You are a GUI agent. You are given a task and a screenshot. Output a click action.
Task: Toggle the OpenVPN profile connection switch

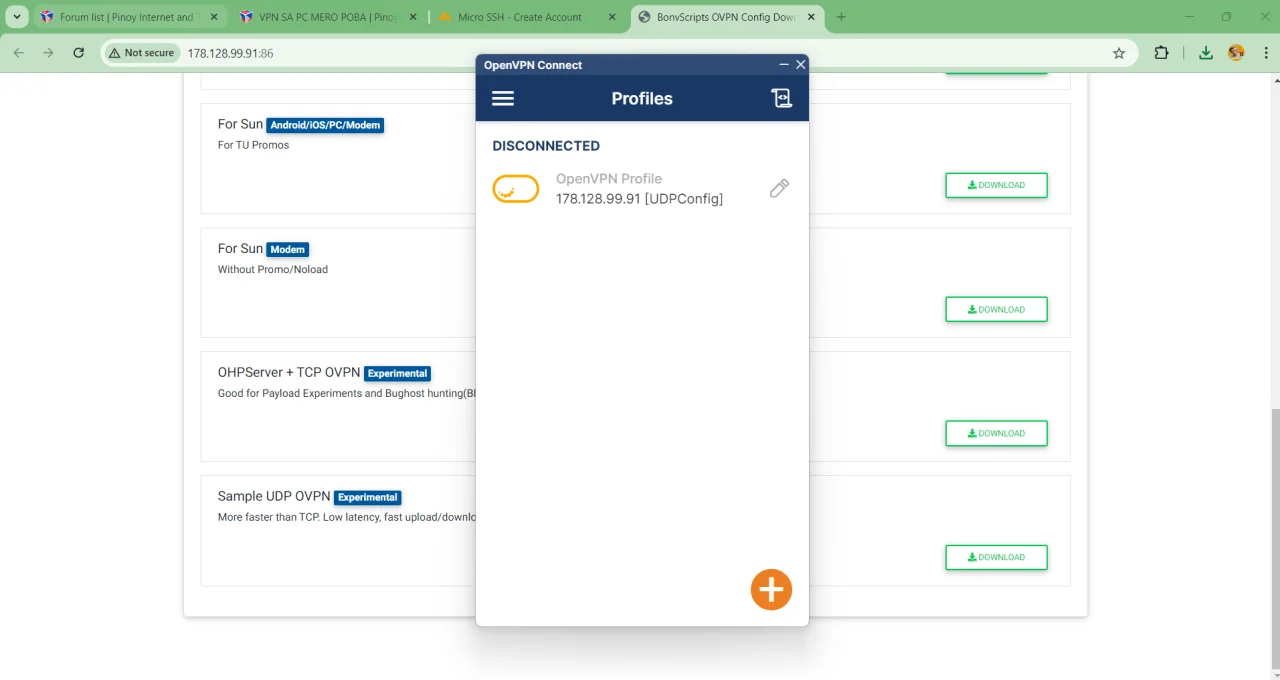516,188
